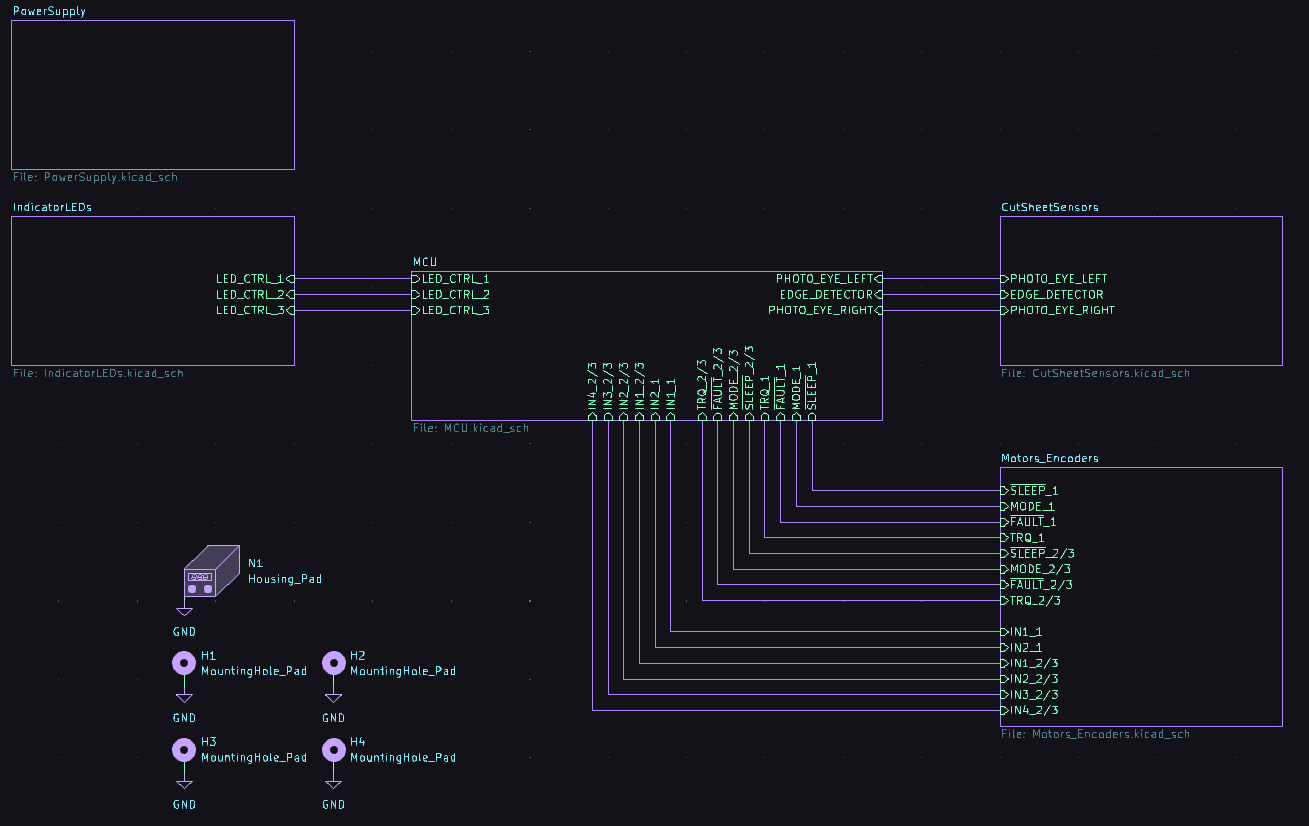Click the MountingHole_Pad value next to H2

click(x=403, y=671)
